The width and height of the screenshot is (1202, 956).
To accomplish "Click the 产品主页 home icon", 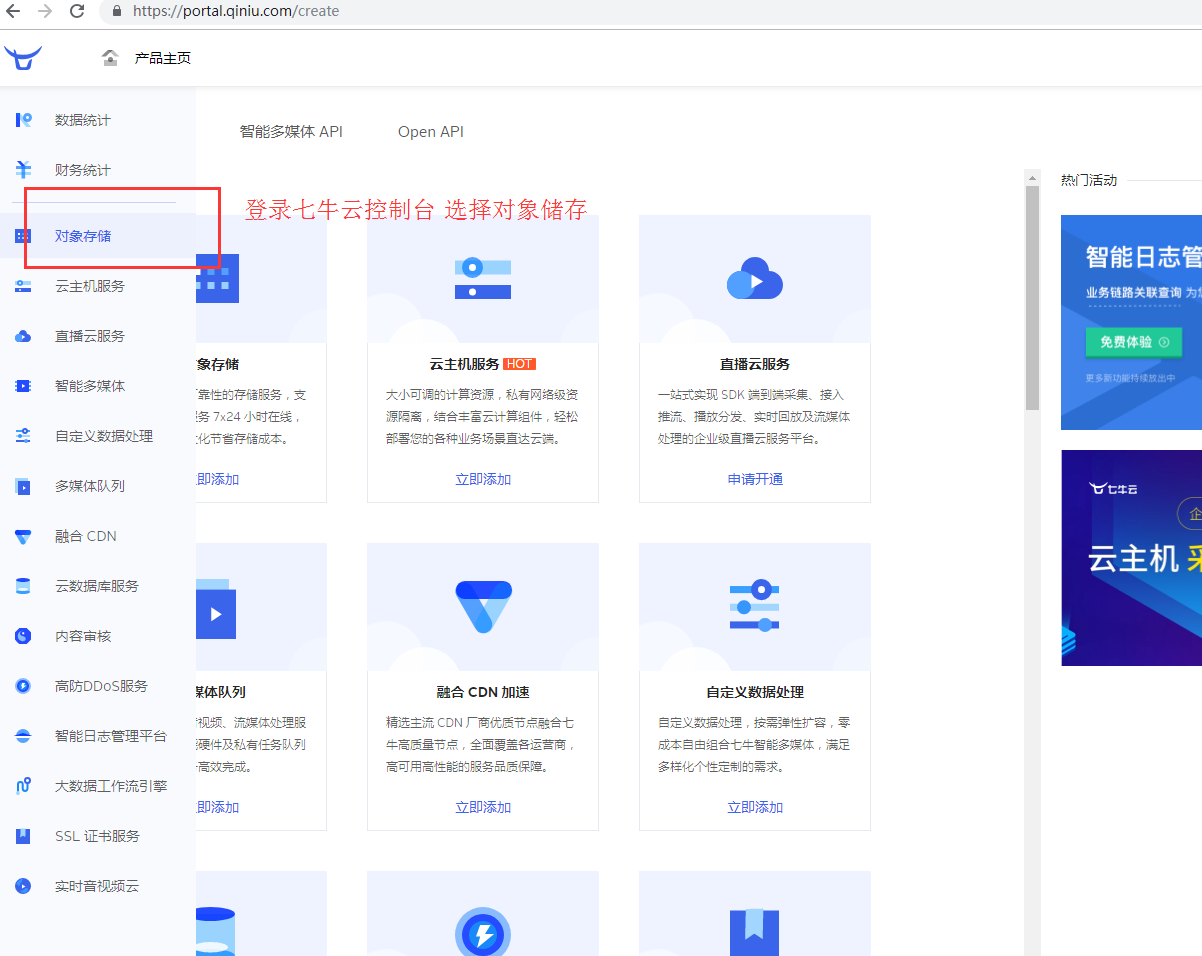I will (x=110, y=58).
